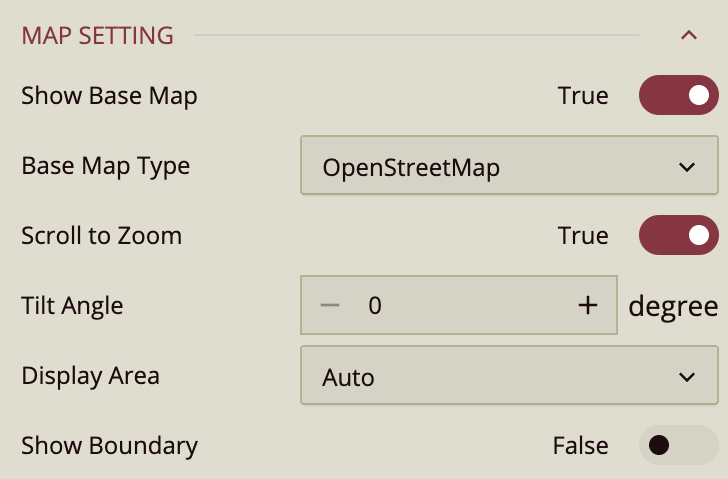Open the Base Map Type dropdown

point(509,166)
